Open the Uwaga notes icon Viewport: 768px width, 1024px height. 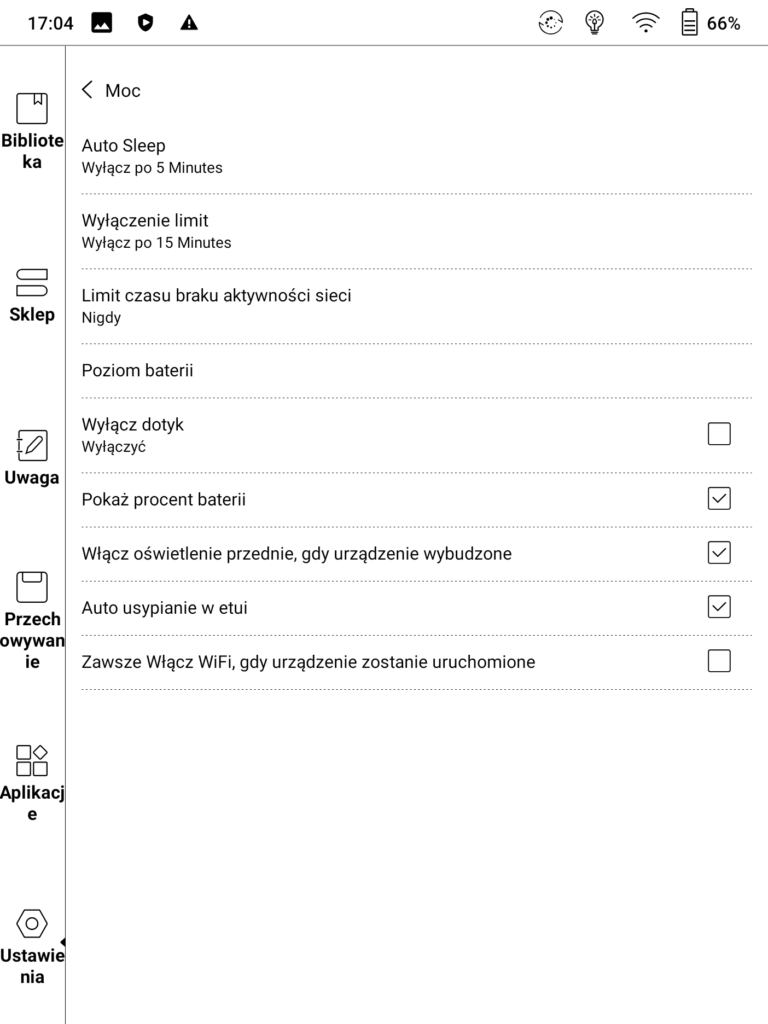(32, 445)
